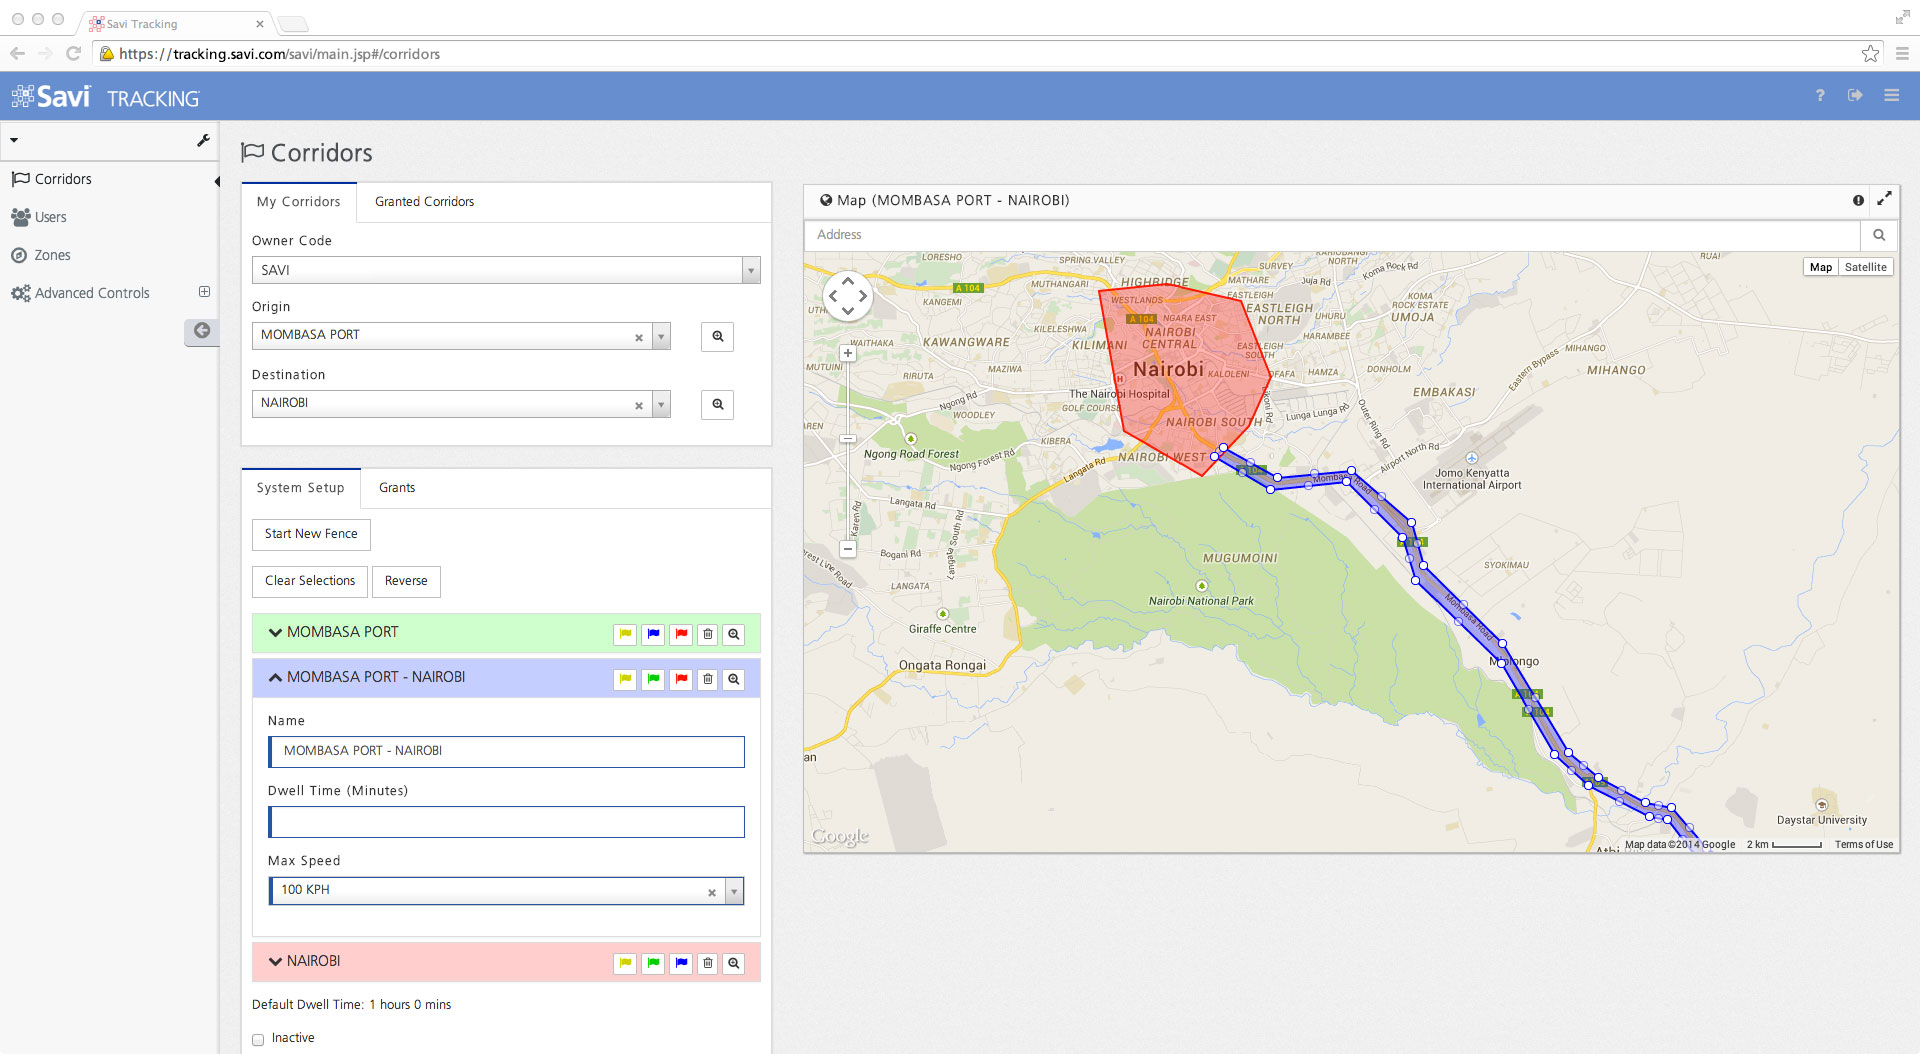Select the My Corridors tab
The height and width of the screenshot is (1054, 1920).
298,202
